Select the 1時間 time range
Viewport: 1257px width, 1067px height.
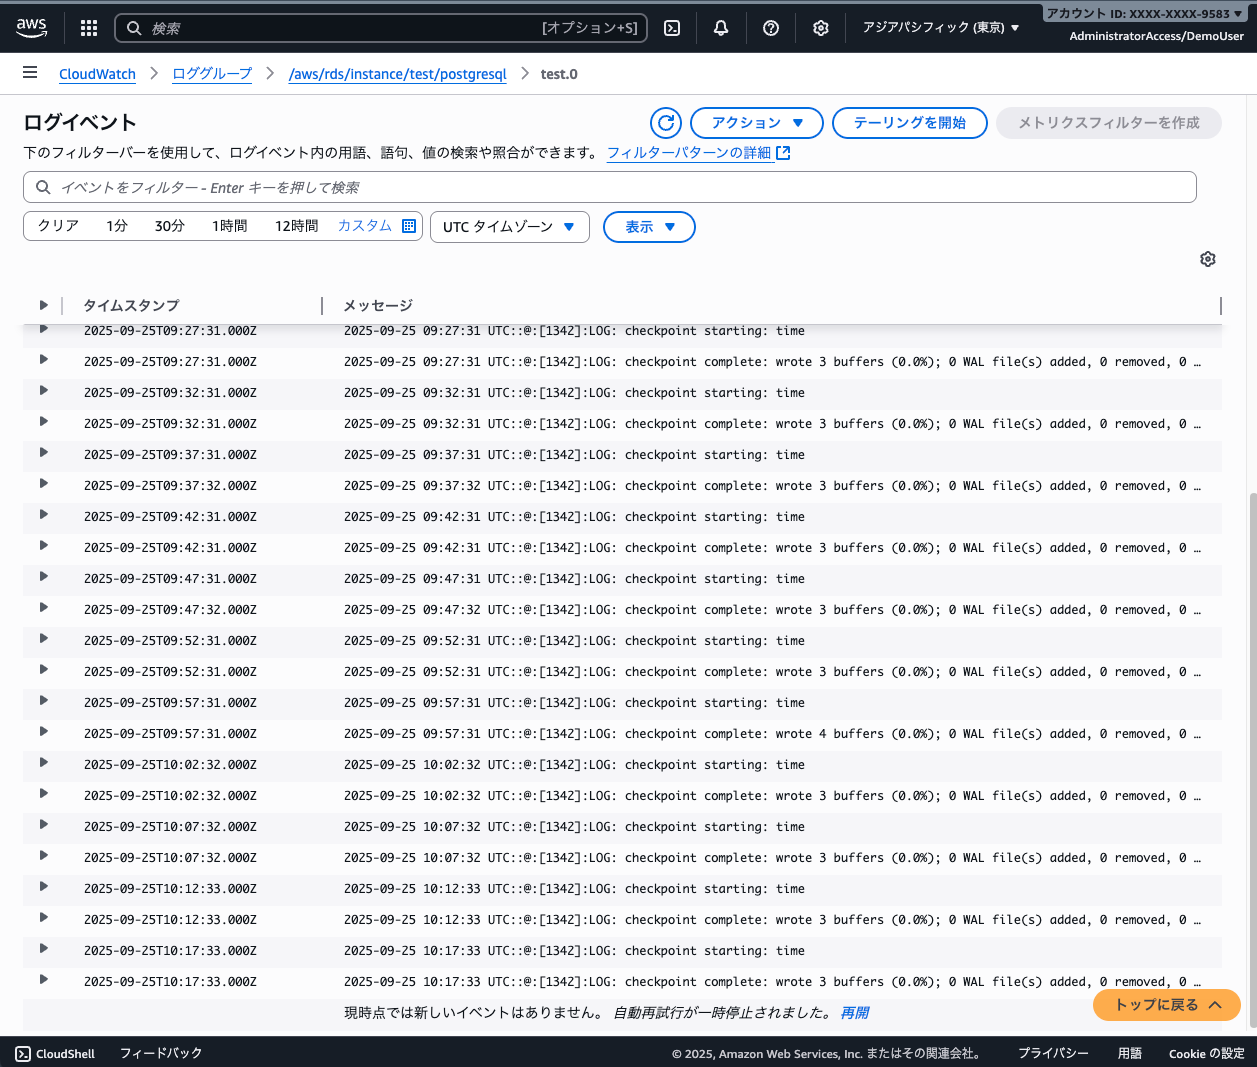click(x=229, y=226)
